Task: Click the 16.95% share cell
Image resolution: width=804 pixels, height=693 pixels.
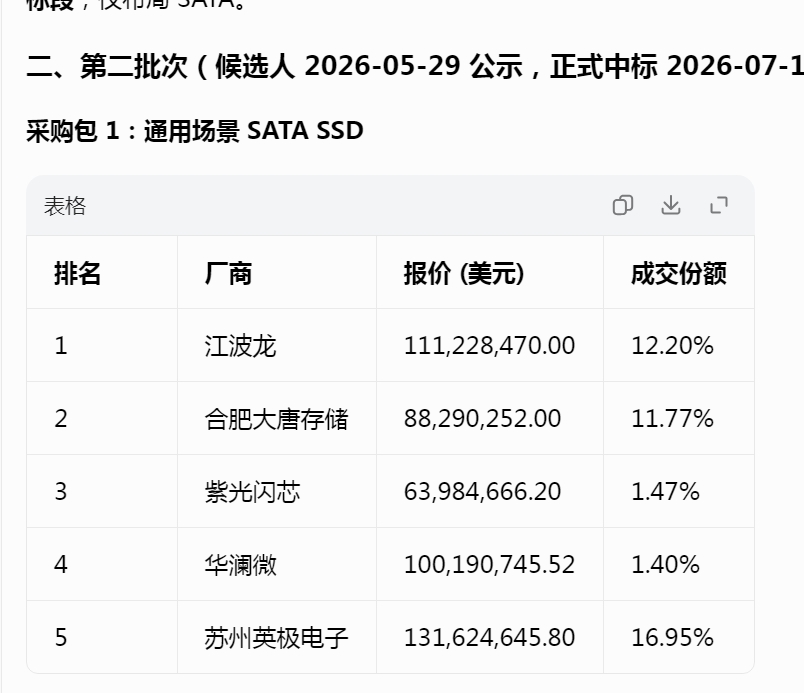Action: point(672,638)
